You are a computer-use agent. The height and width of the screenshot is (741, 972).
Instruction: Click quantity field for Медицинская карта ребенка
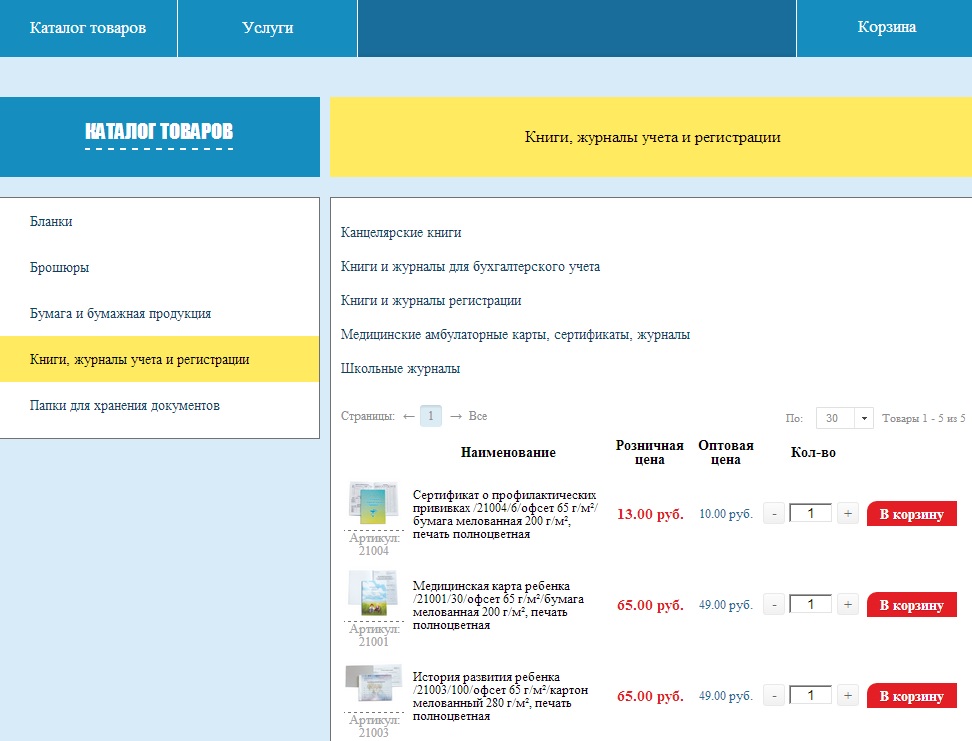[x=810, y=605]
